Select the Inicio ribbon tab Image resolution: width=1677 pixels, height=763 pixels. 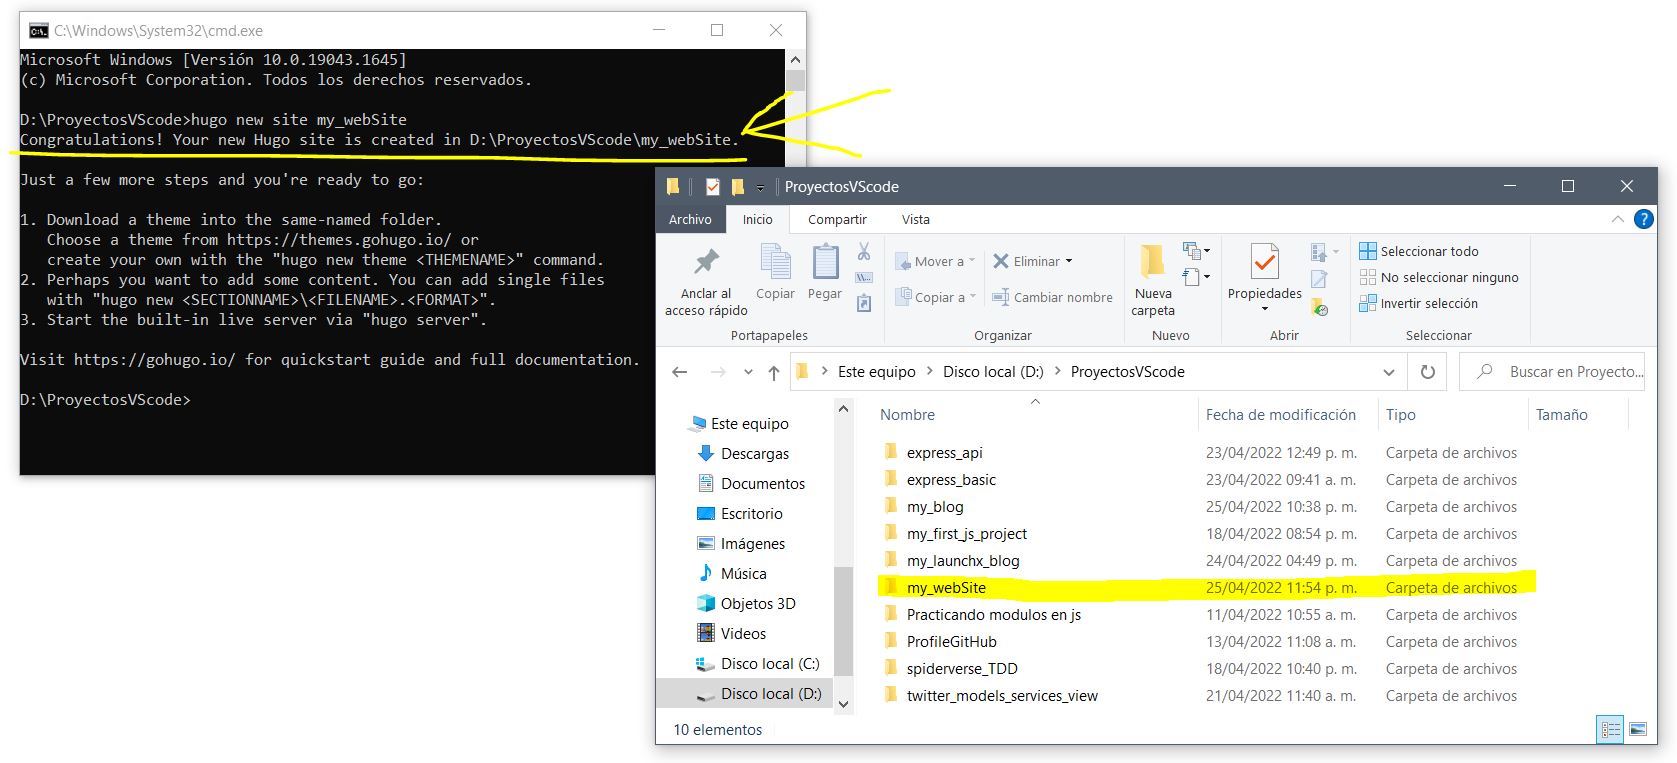click(x=757, y=219)
